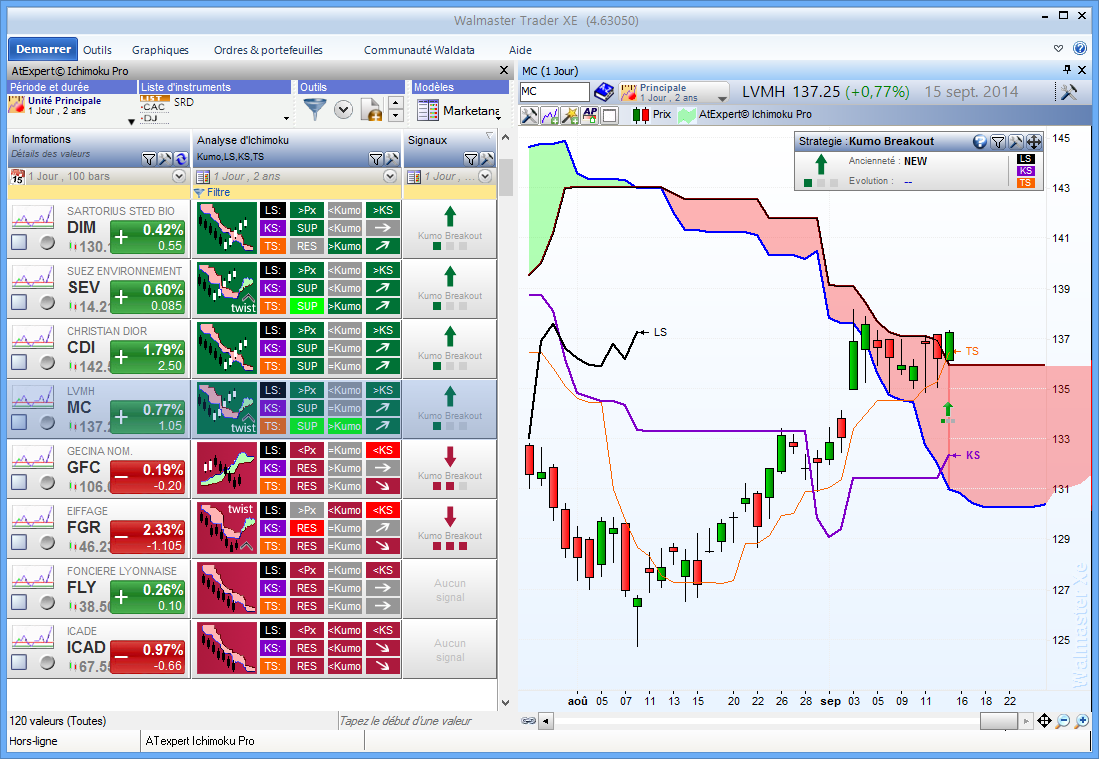Open tools icon in Analyse d'Ichimoku header

[391, 159]
